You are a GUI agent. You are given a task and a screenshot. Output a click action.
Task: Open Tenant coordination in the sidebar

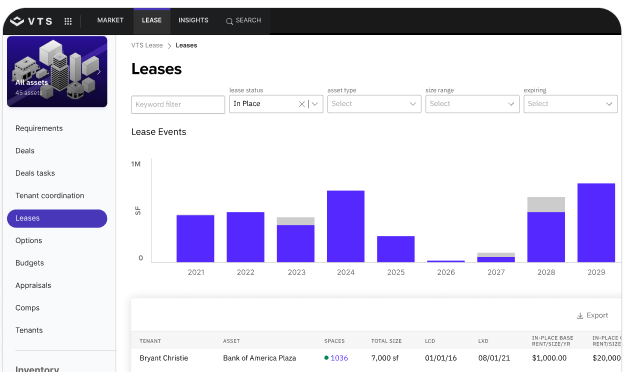tap(50, 196)
